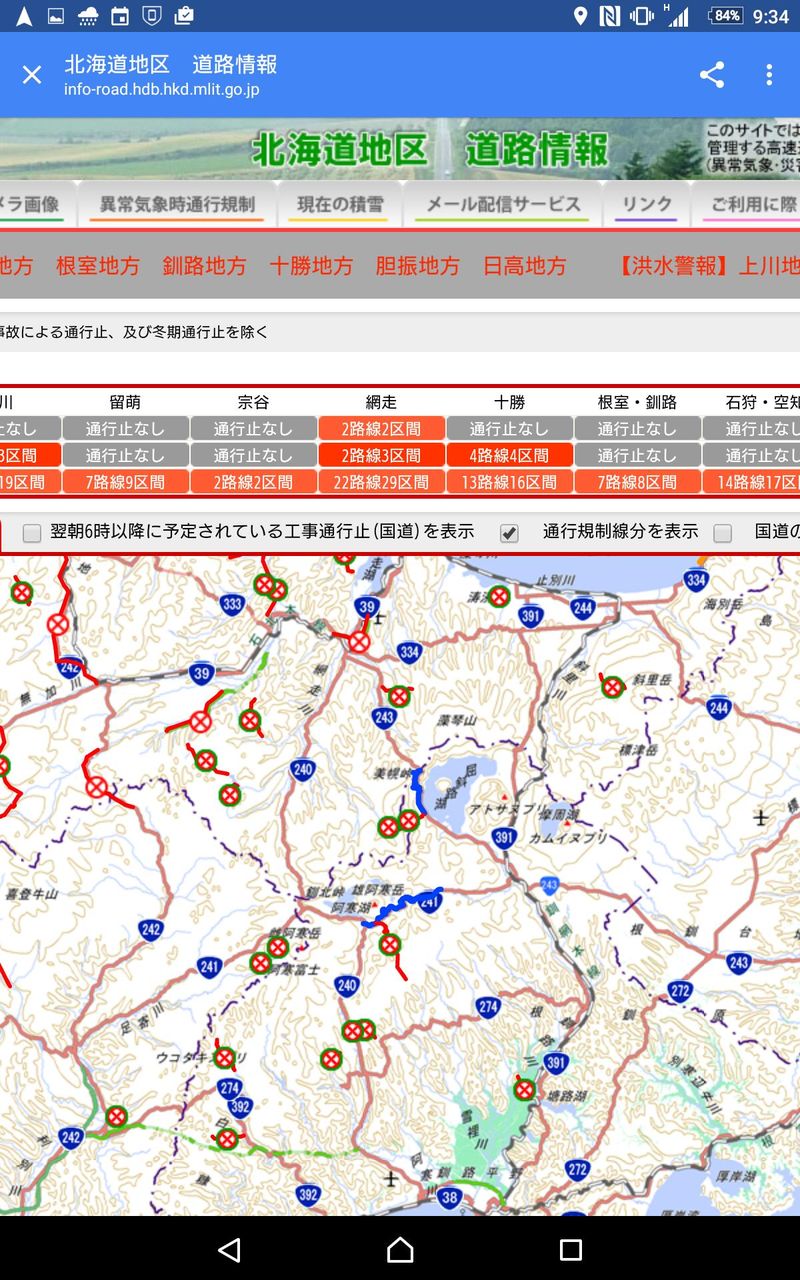This screenshot has height=1280, width=800.
Task: Click the 十勝 column header
Action: (509, 402)
